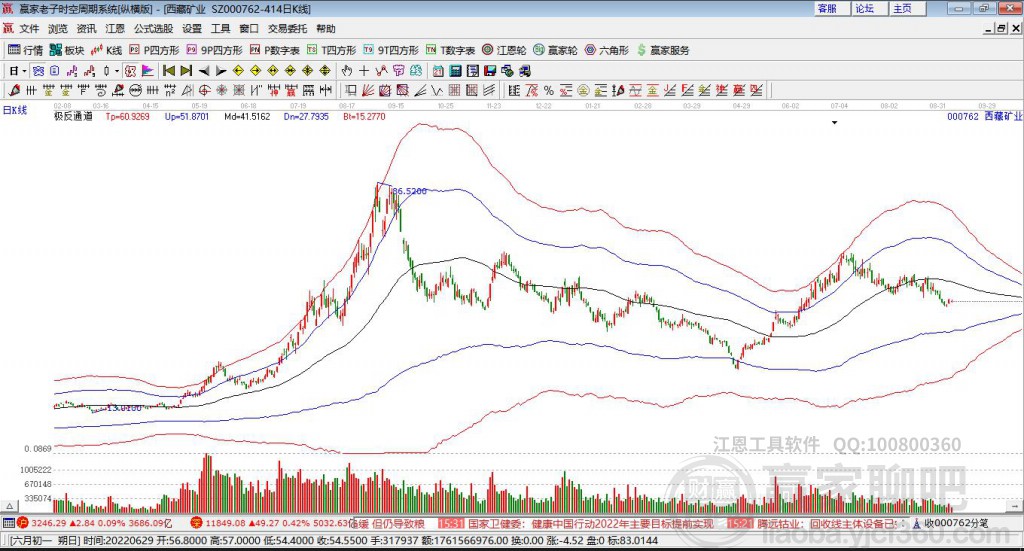Click the black left arrow icon
This screenshot has height=551, width=1024.
[x=204, y=71]
